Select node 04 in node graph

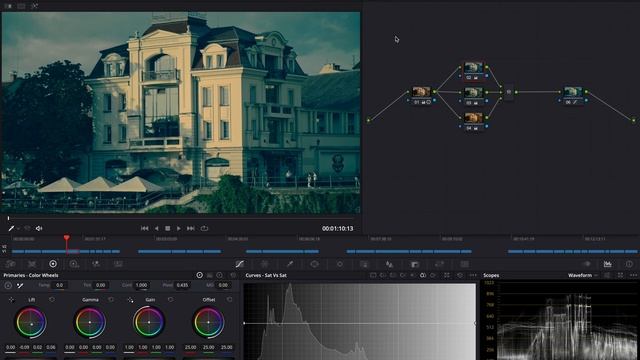coord(473,121)
